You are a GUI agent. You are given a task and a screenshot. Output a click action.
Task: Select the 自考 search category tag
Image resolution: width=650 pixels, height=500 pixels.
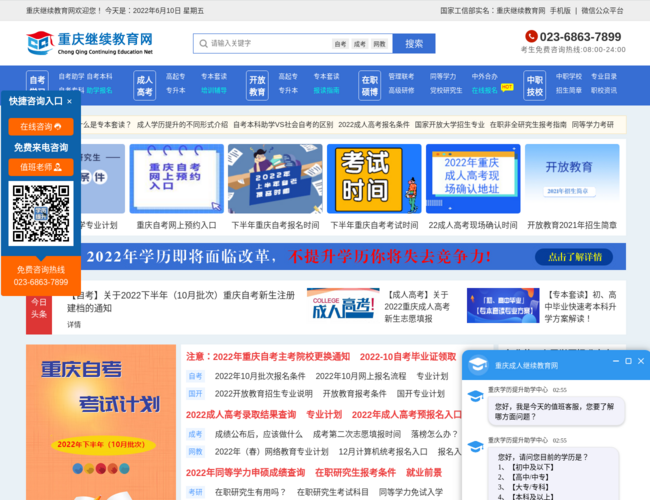coord(341,44)
